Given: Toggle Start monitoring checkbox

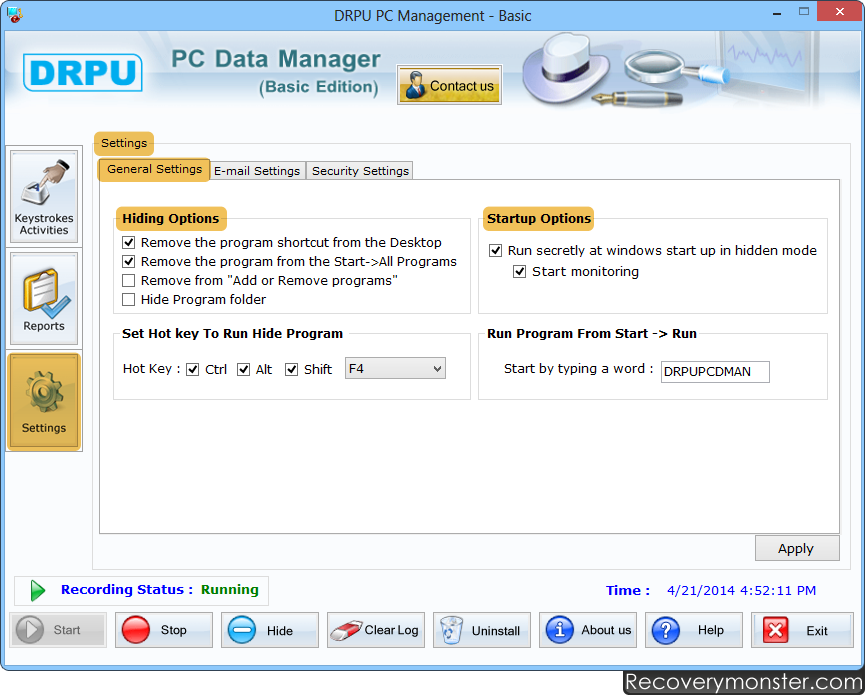Looking at the screenshot, I should click(x=519, y=271).
